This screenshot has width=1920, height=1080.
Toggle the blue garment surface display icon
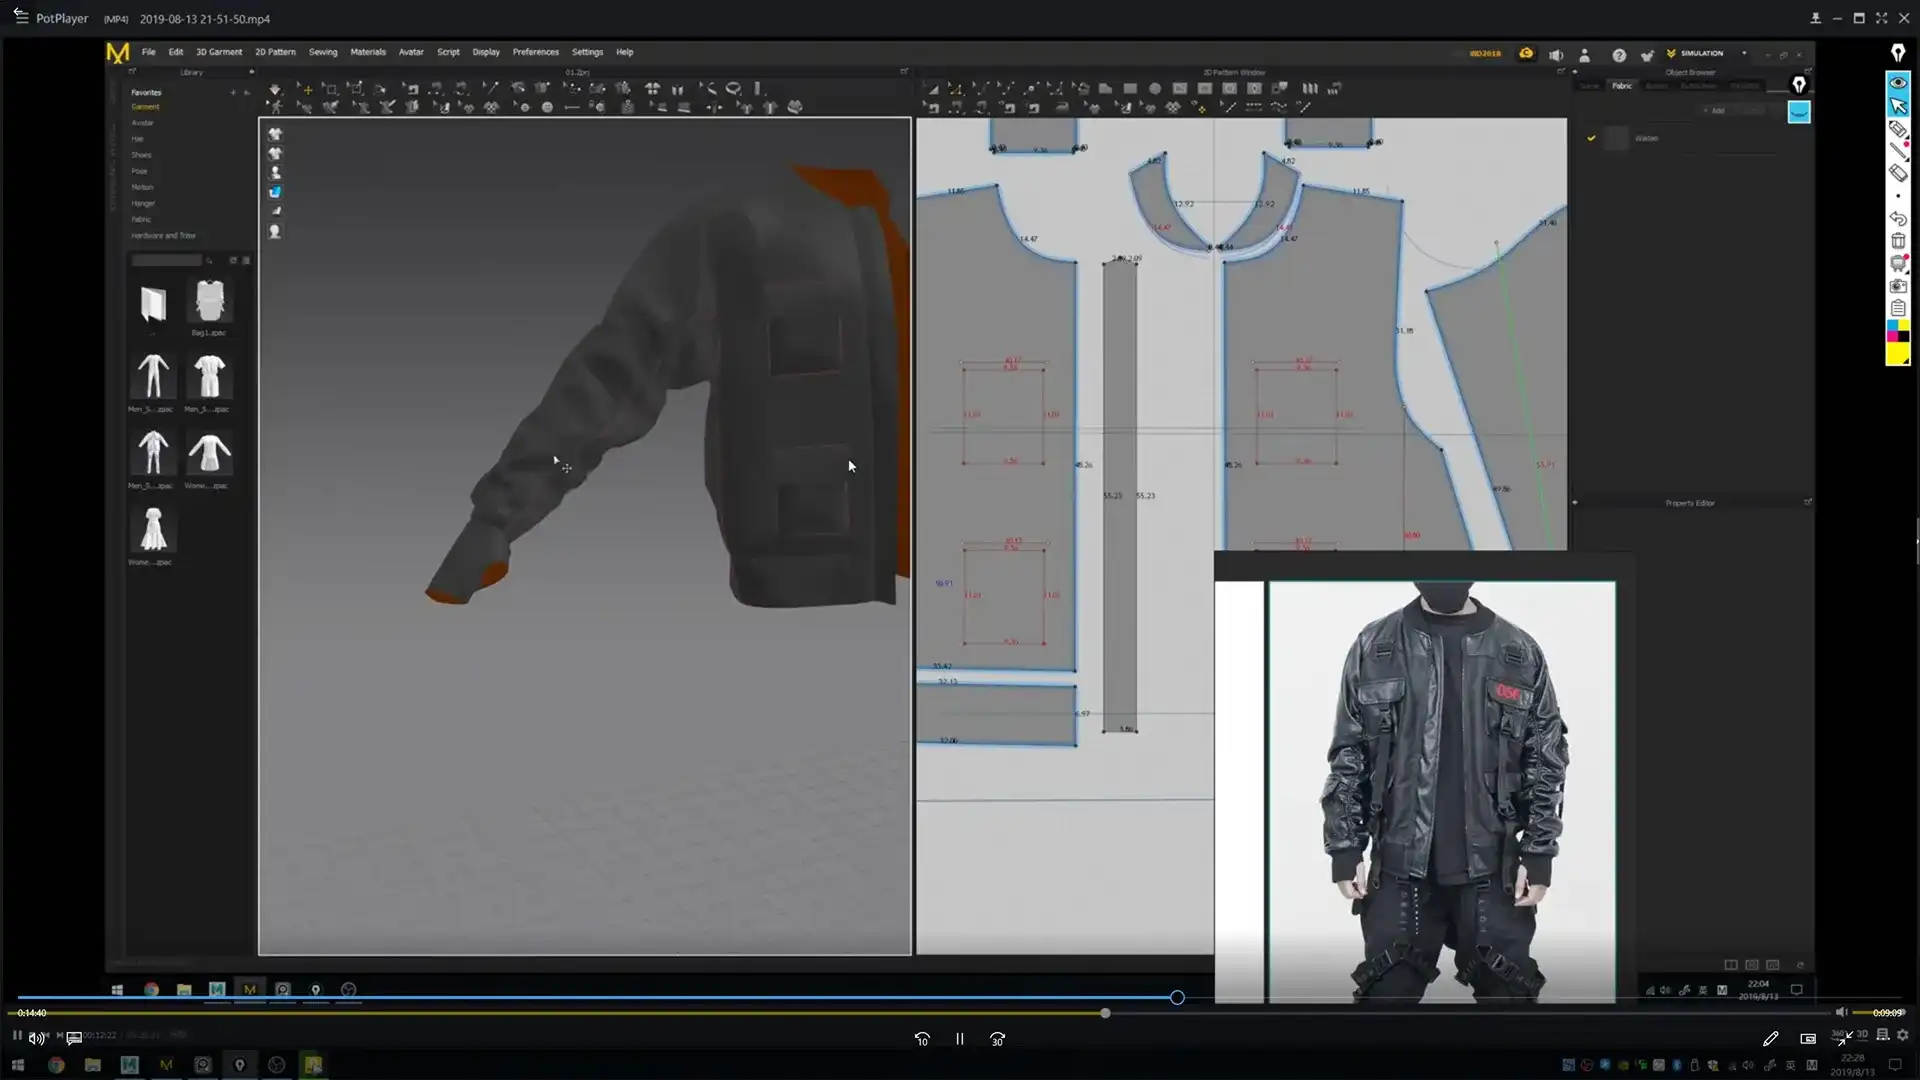[275, 192]
